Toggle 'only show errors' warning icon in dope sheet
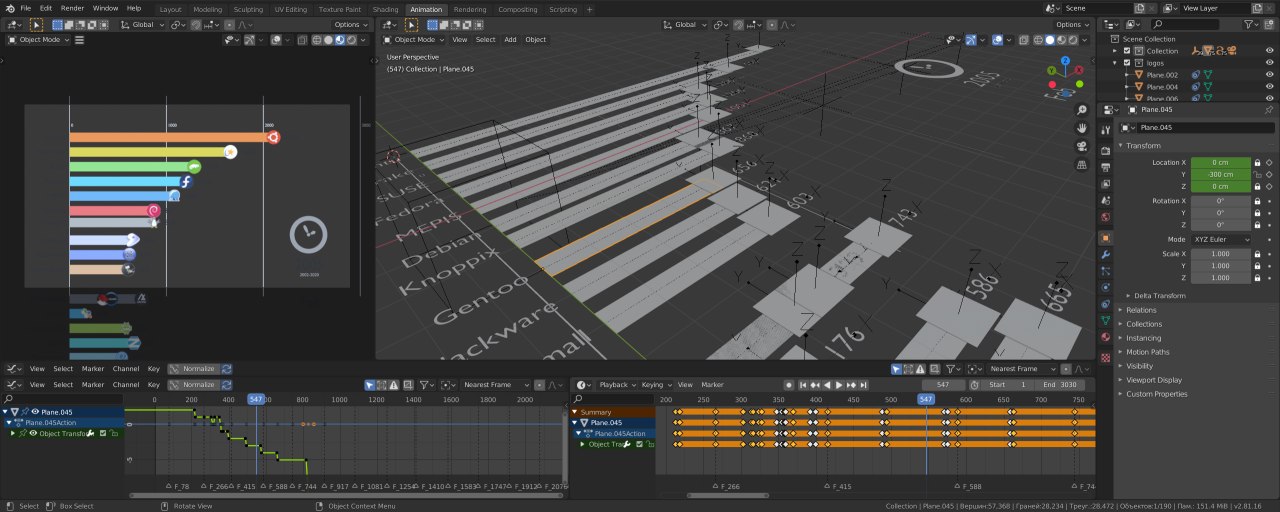The width and height of the screenshot is (1280, 512). tap(920, 369)
